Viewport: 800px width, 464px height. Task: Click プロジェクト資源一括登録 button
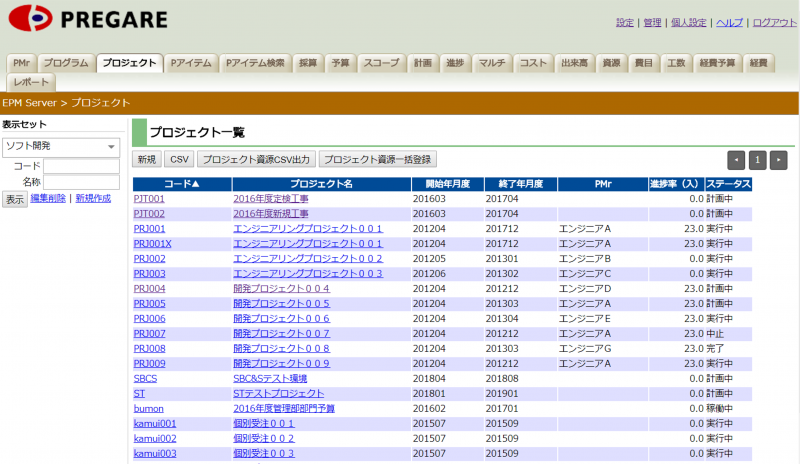coord(378,159)
